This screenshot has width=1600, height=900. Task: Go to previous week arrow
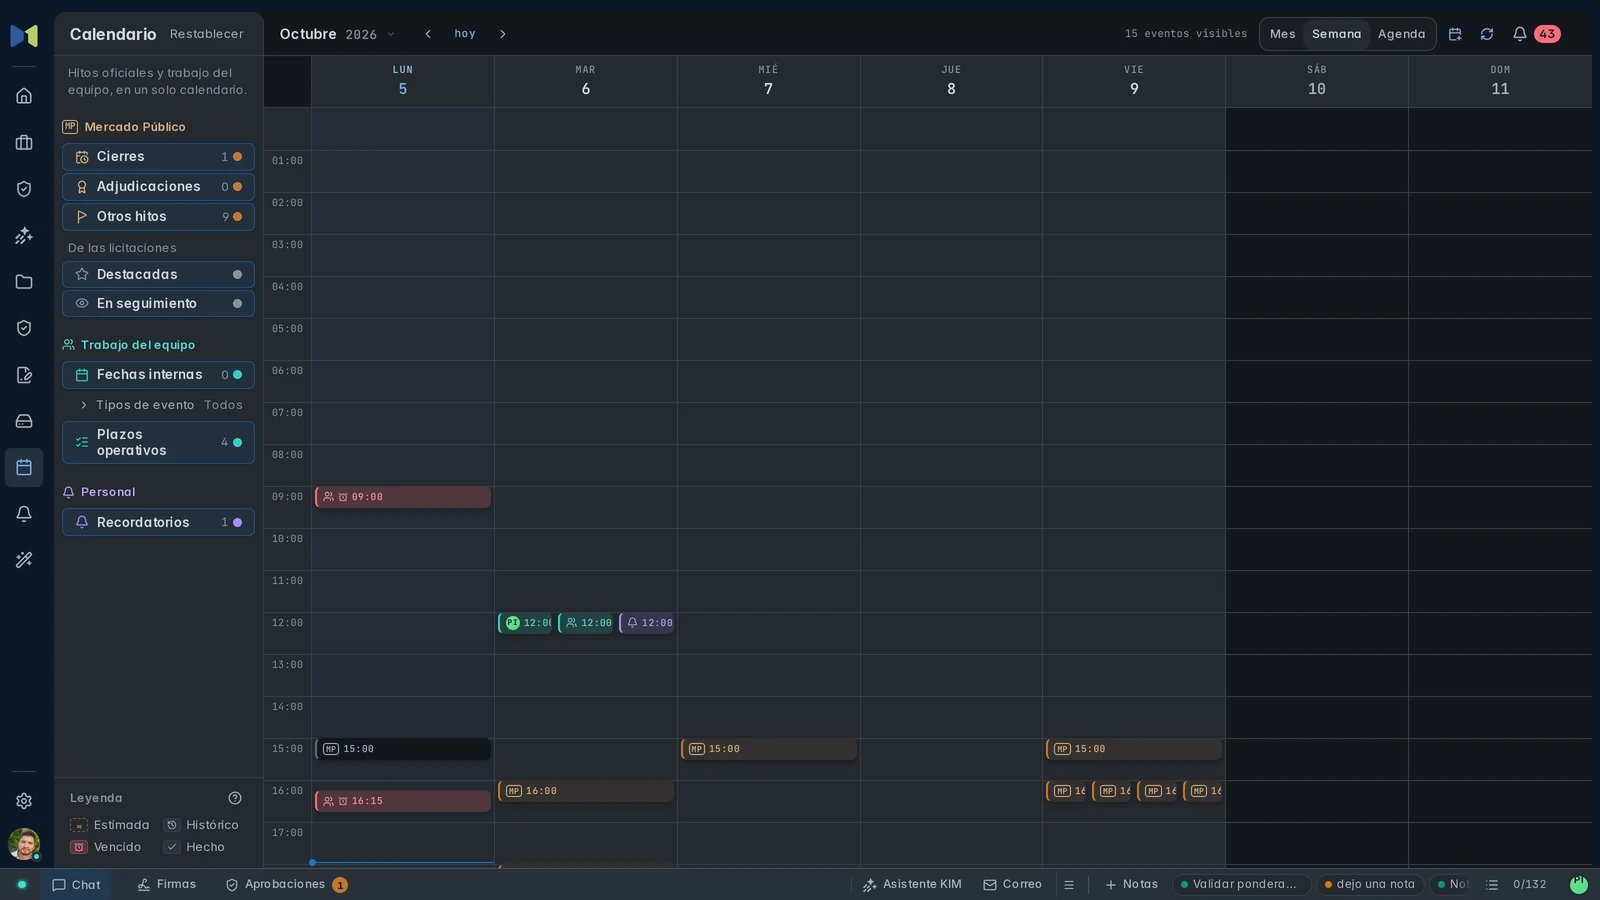pos(428,34)
